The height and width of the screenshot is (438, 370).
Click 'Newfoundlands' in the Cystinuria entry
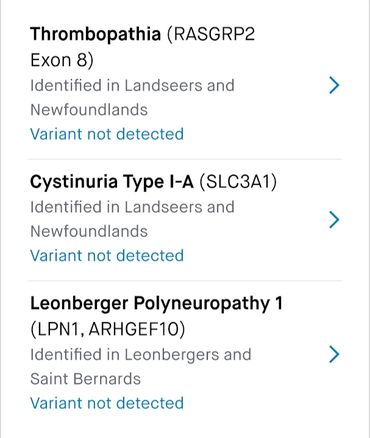[89, 231]
